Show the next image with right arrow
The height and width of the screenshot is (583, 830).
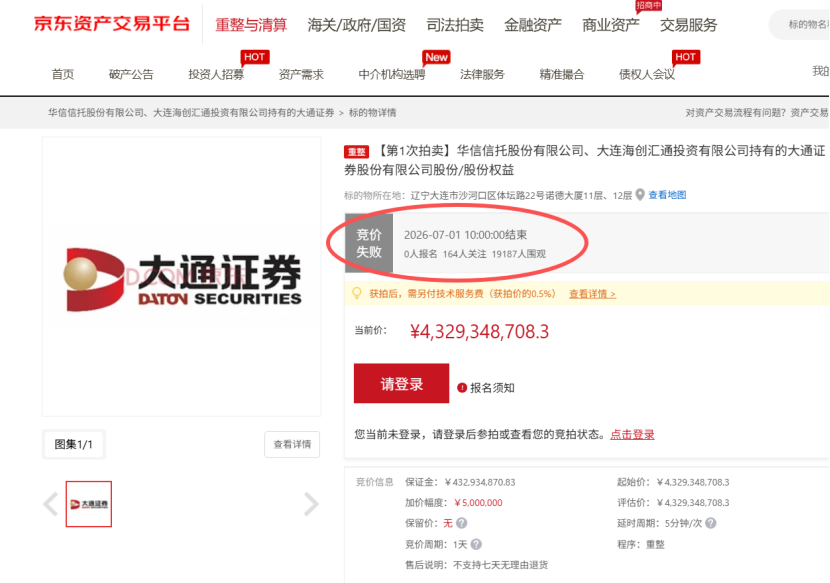point(311,504)
